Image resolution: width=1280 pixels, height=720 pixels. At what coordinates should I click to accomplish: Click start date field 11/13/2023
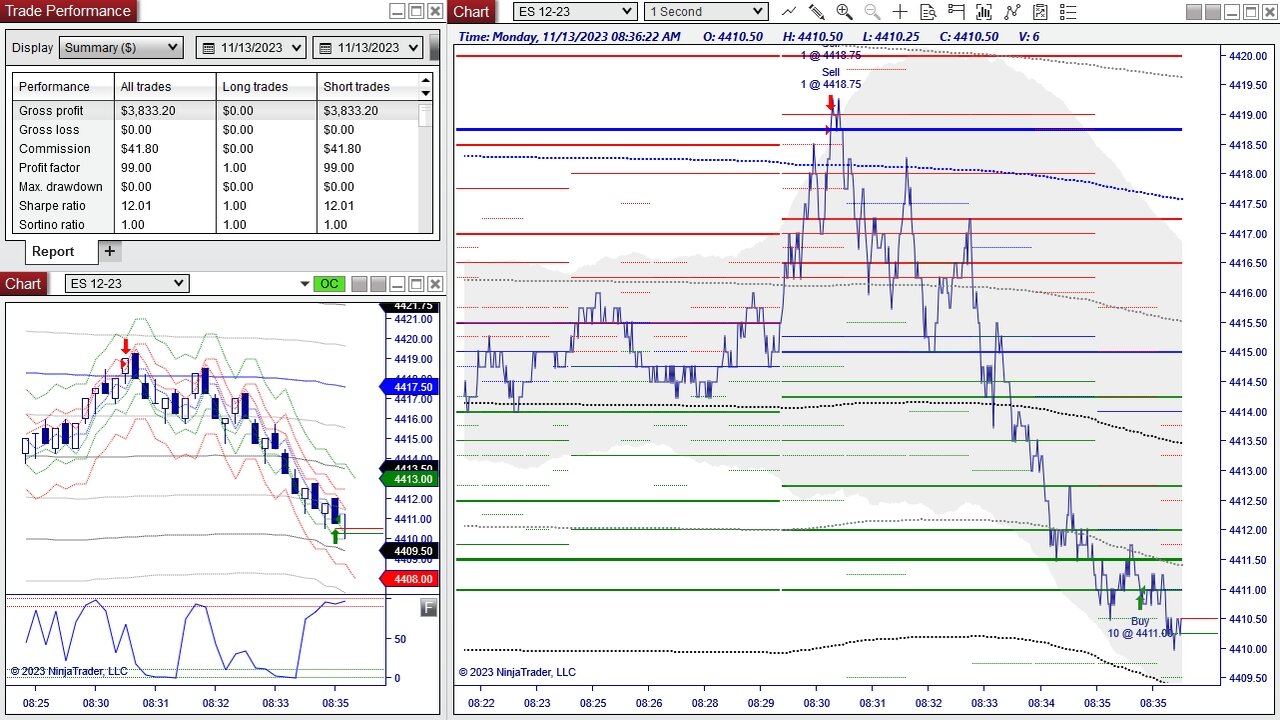click(252, 48)
